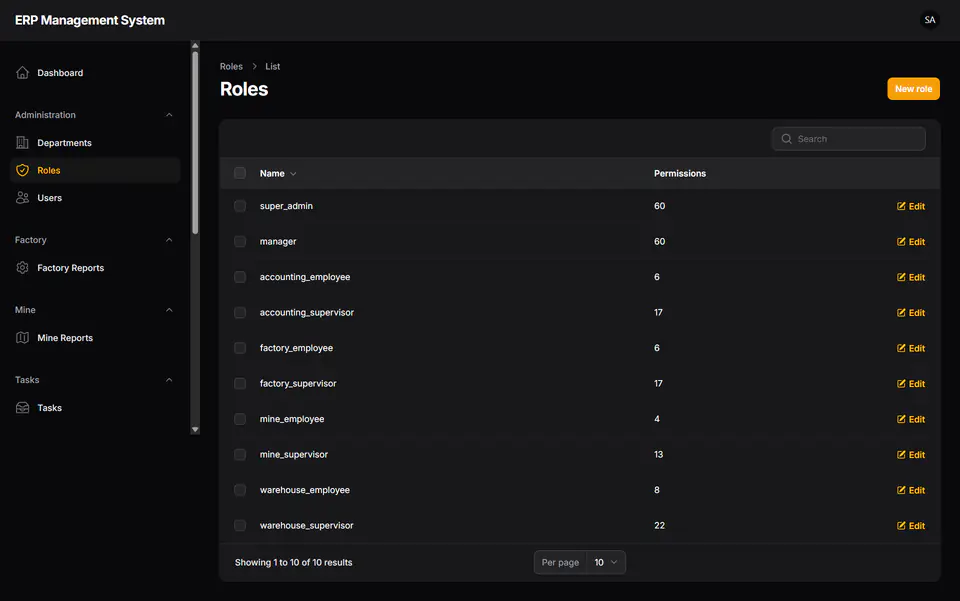Click the edit pencil icon for manager
960x601 pixels.
[901, 242]
